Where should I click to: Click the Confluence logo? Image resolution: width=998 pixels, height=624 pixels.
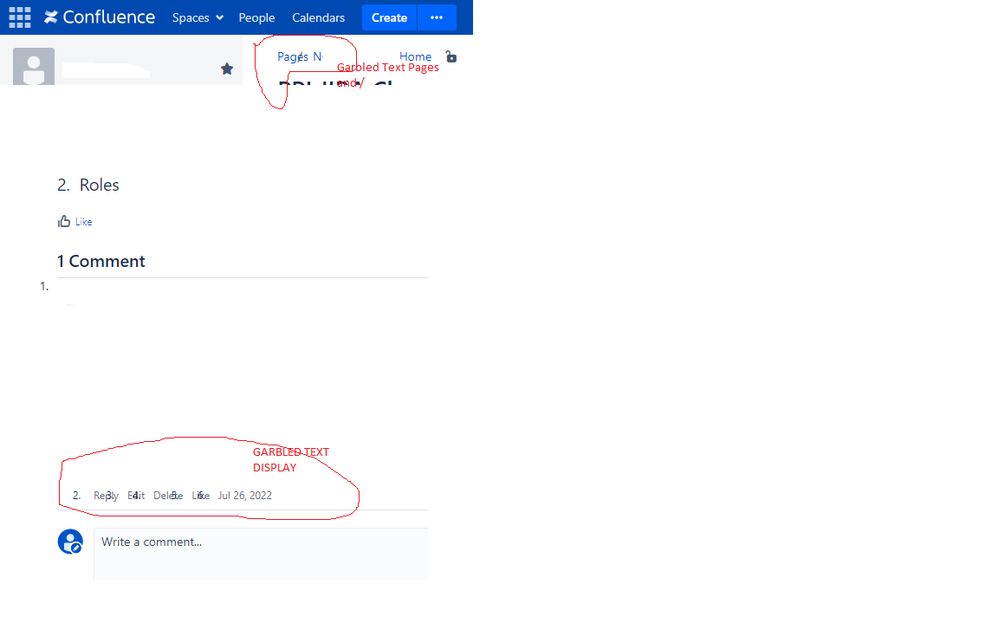click(x=99, y=17)
